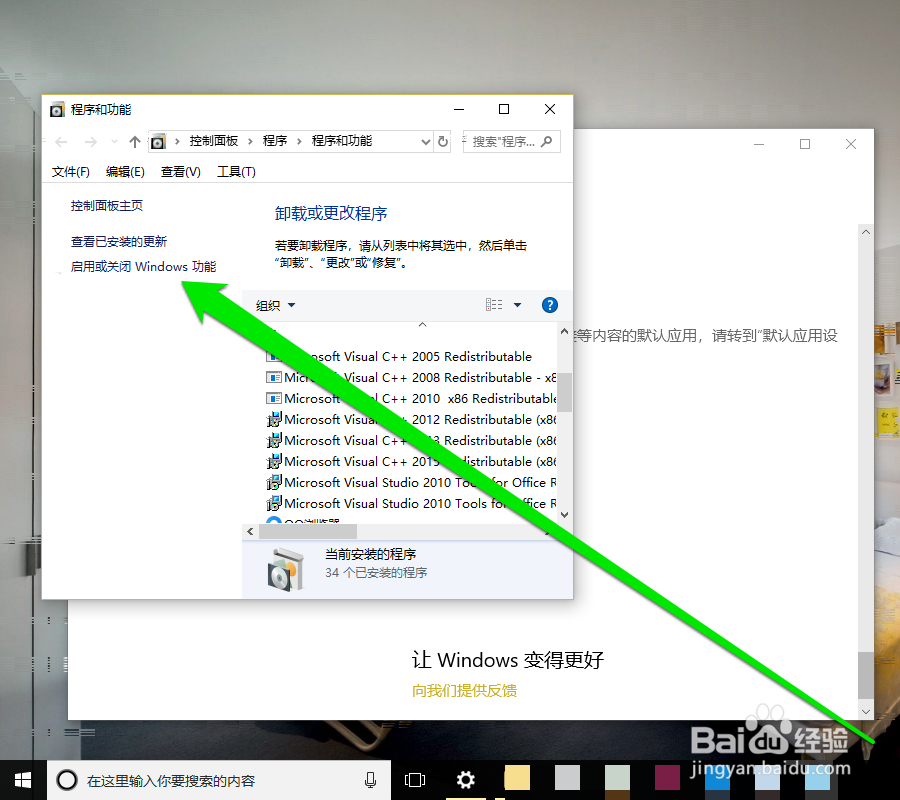Open the recent locations dropdown arrow
This screenshot has width=900, height=800.
pos(114,142)
